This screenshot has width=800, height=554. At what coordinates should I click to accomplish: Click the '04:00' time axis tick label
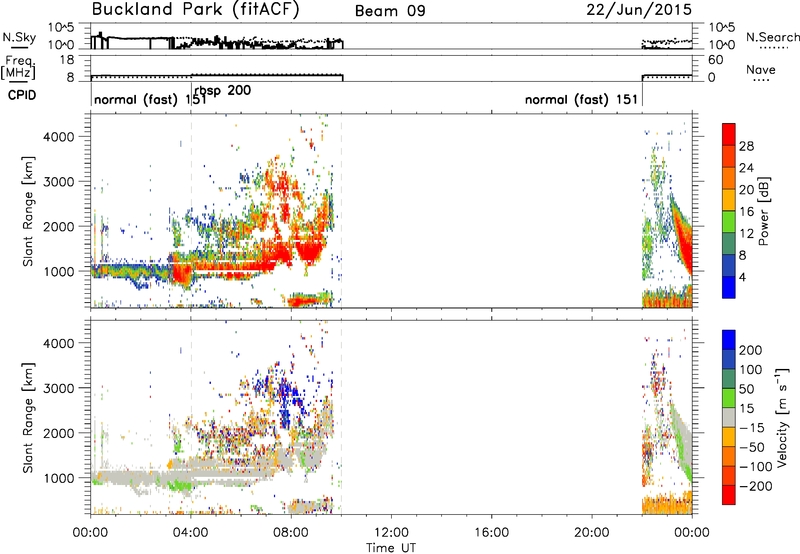pyautogui.click(x=191, y=533)
